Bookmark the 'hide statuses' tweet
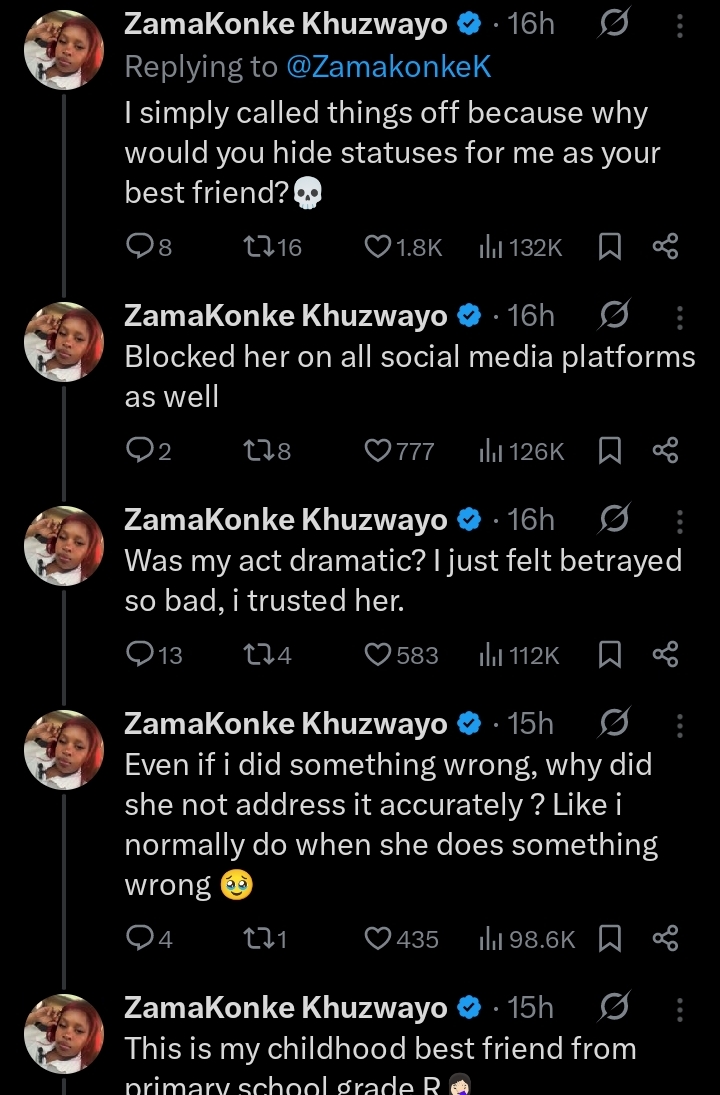Viewport: 720px width, 1095px height. pyautogui.click(x=609, y=247)
